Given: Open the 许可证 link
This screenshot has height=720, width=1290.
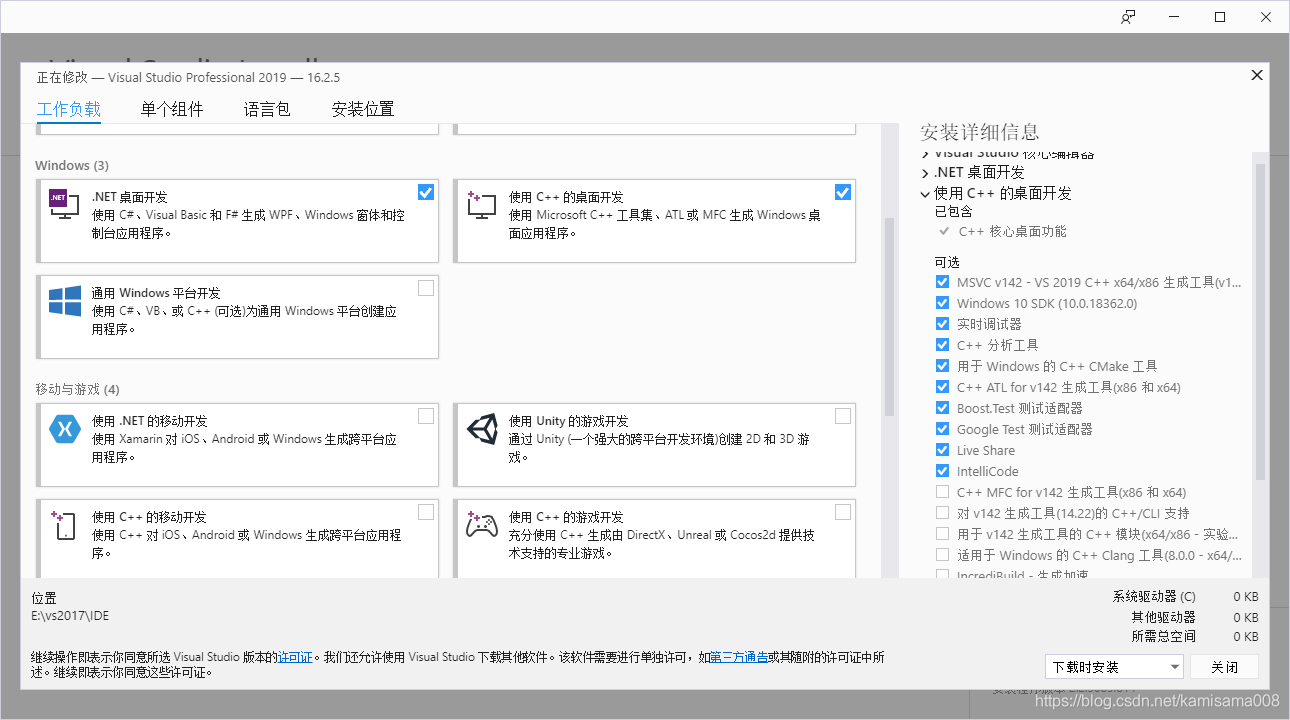Looking at the screenshot, I should tap(295, 657).
